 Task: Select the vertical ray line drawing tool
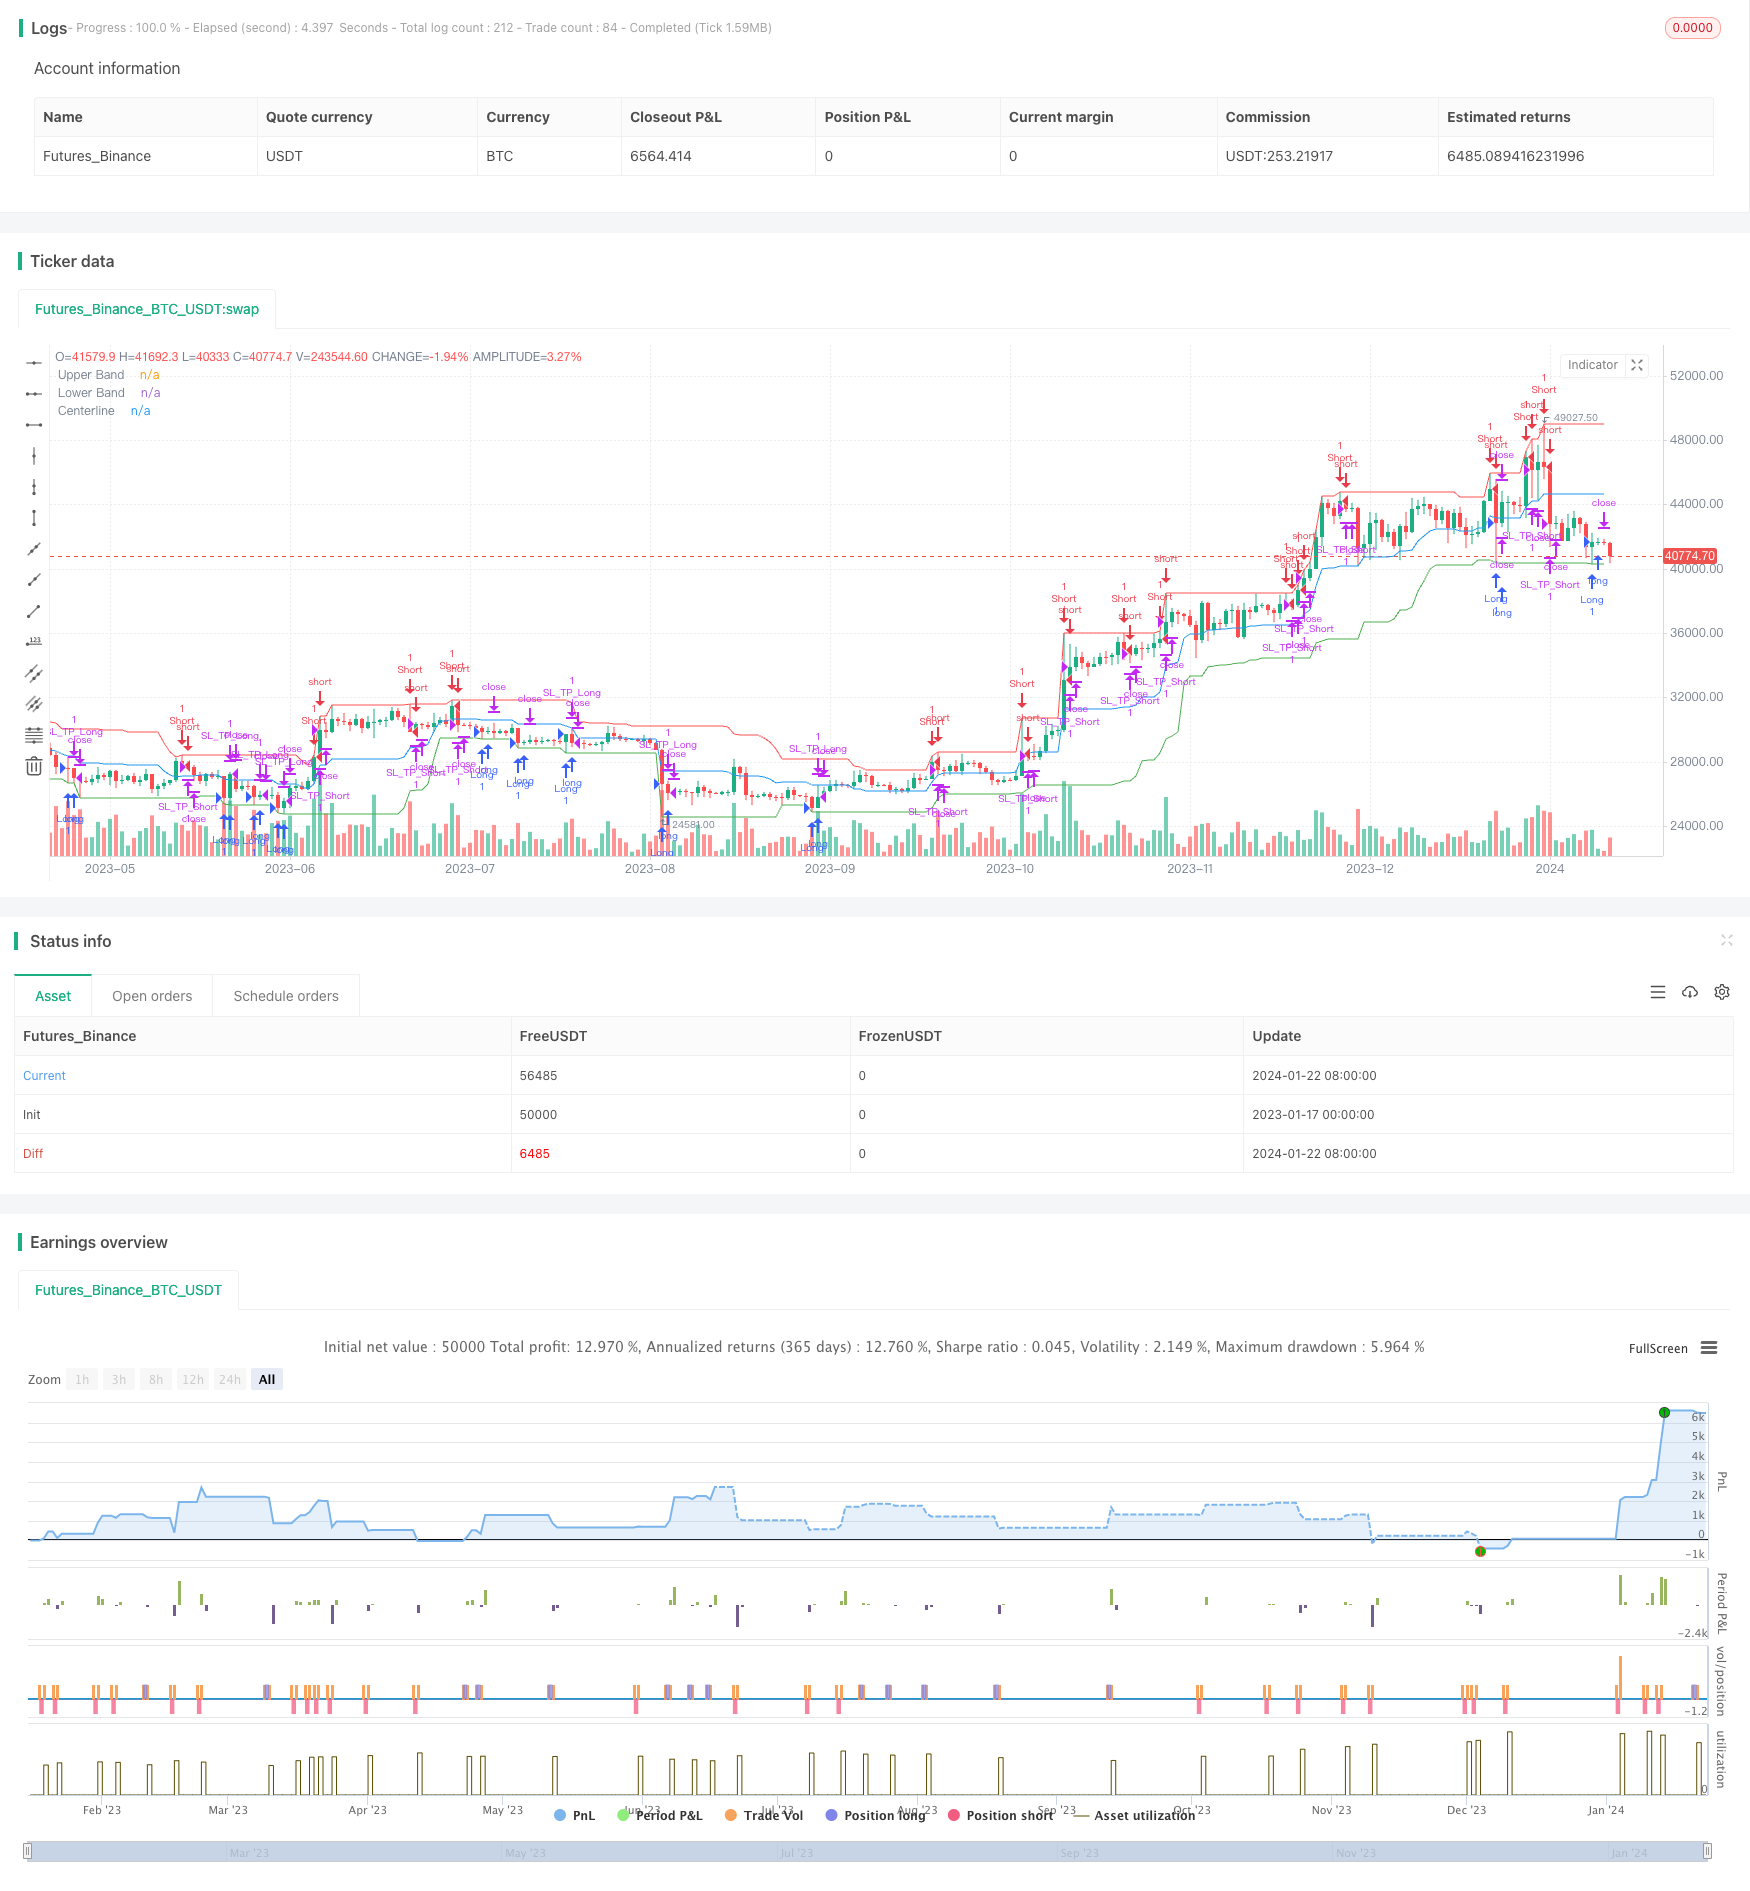[34, 487]
